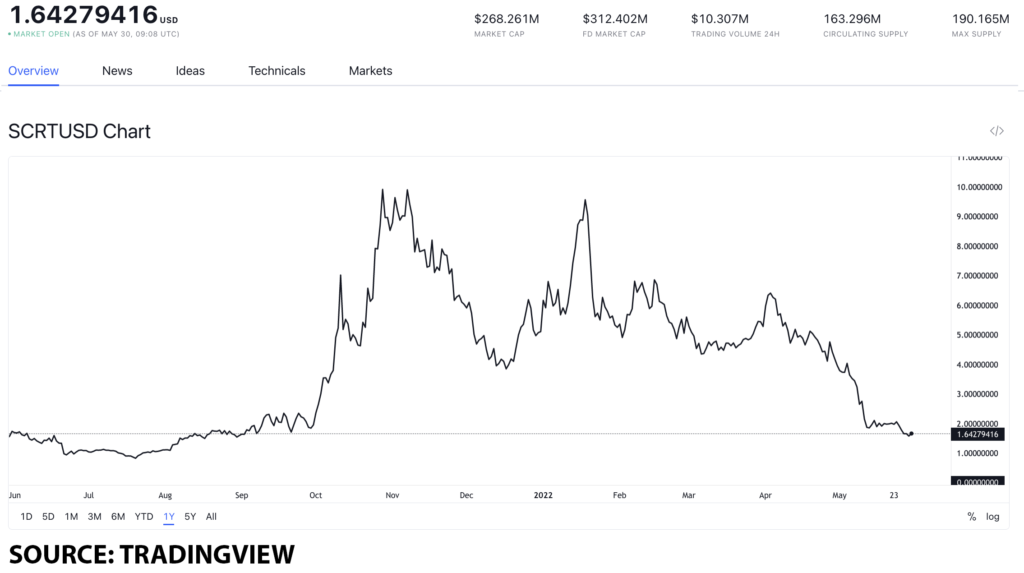Image resolution: width=1024 pixels, height=573 pixels.
Task: Select the 1M time range
Action: click(x=71, y=516)
